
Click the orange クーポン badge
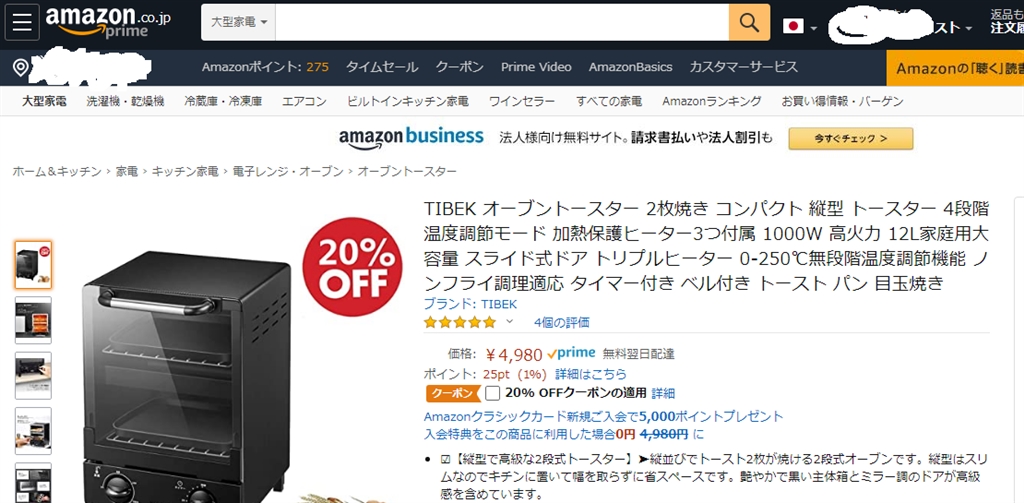452,393
